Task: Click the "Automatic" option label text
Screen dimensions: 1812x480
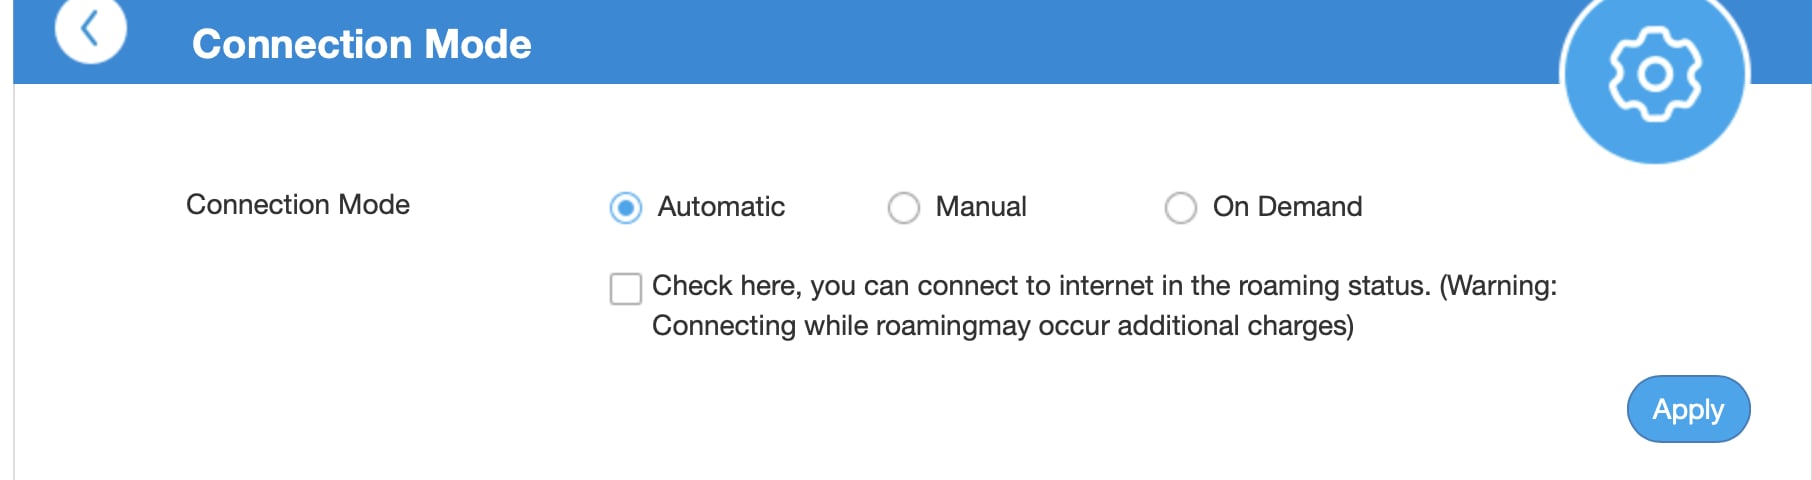Action: (x=721, y=207)
